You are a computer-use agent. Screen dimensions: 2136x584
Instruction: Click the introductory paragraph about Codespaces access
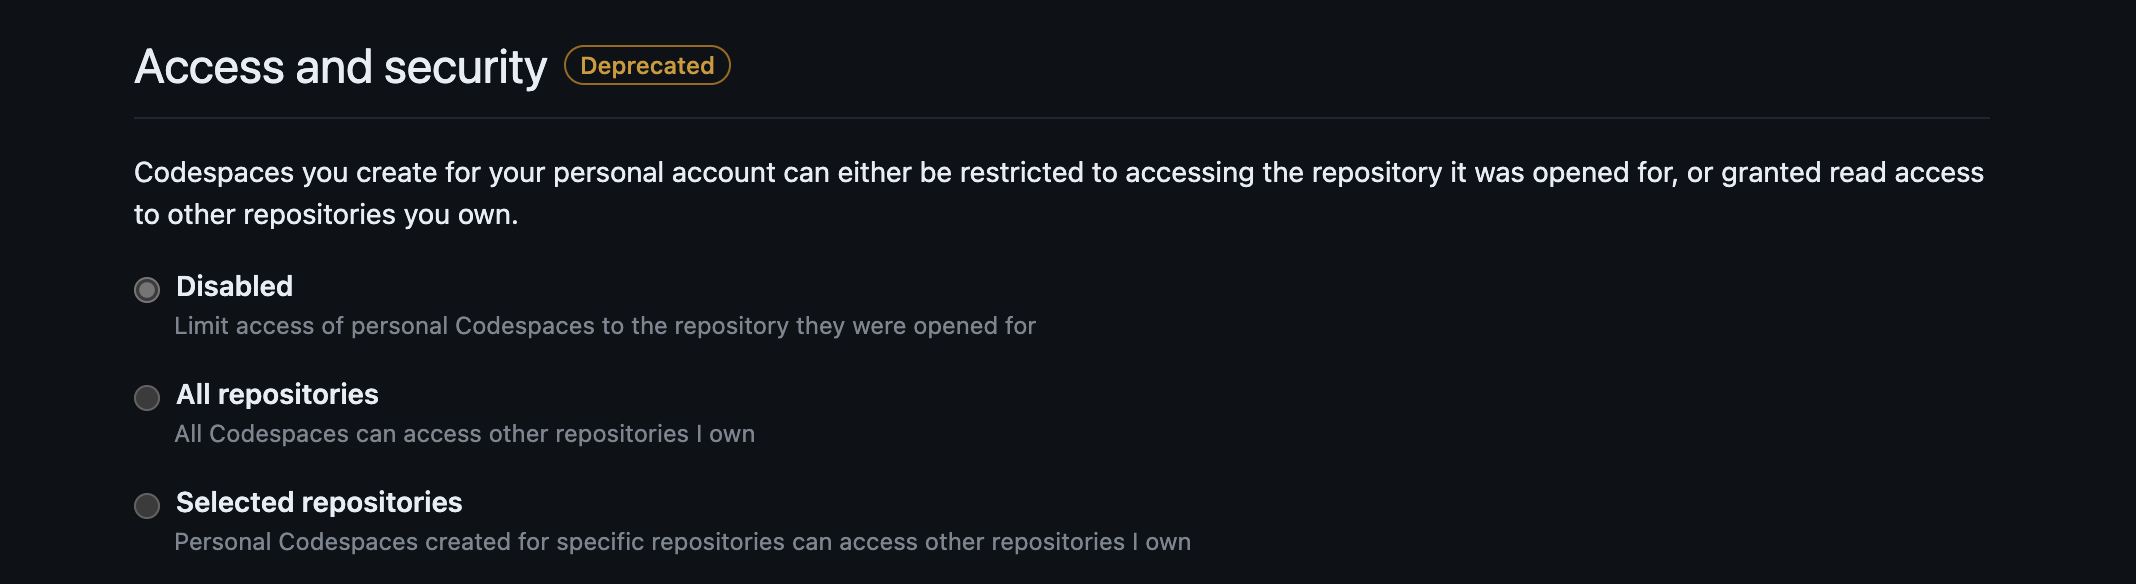click(x=1000, y=192)
